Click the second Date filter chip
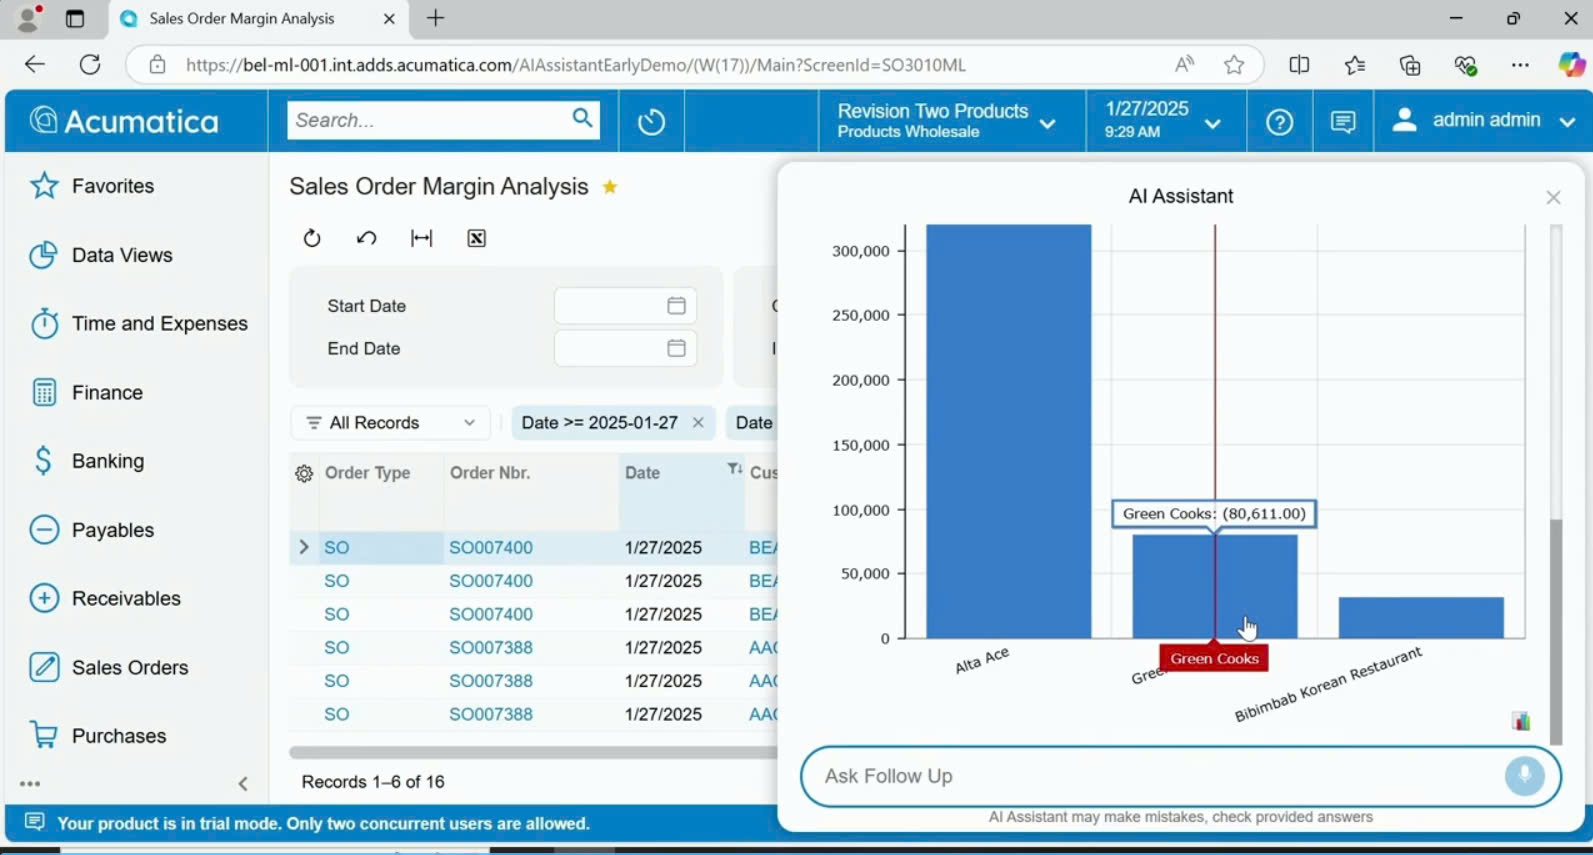The width and height of the screenshot is (1593, 855). pyautogui.click(x=752, y=423)
